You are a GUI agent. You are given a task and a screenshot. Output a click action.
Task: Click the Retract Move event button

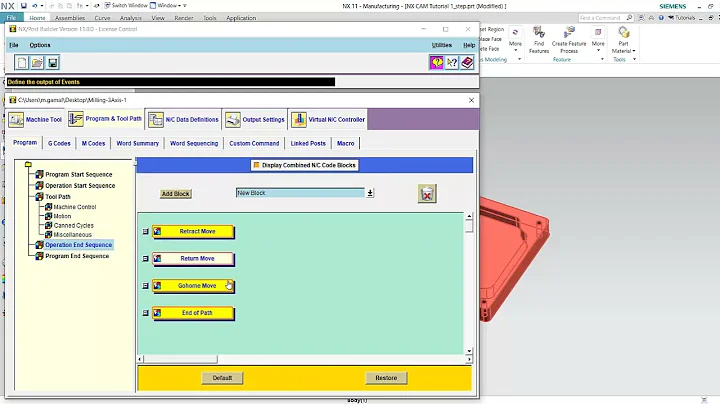point(193,231)
